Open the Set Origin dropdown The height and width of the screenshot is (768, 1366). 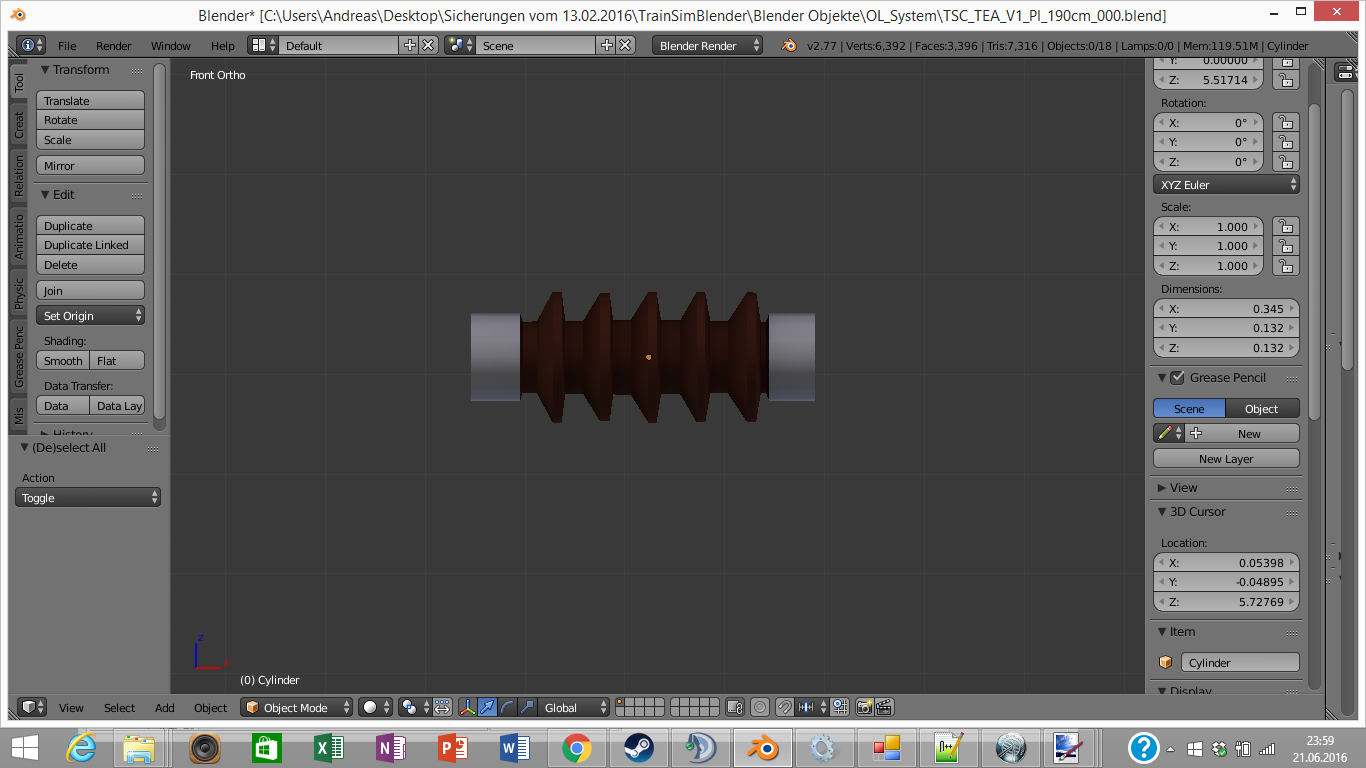click(90, 316)
